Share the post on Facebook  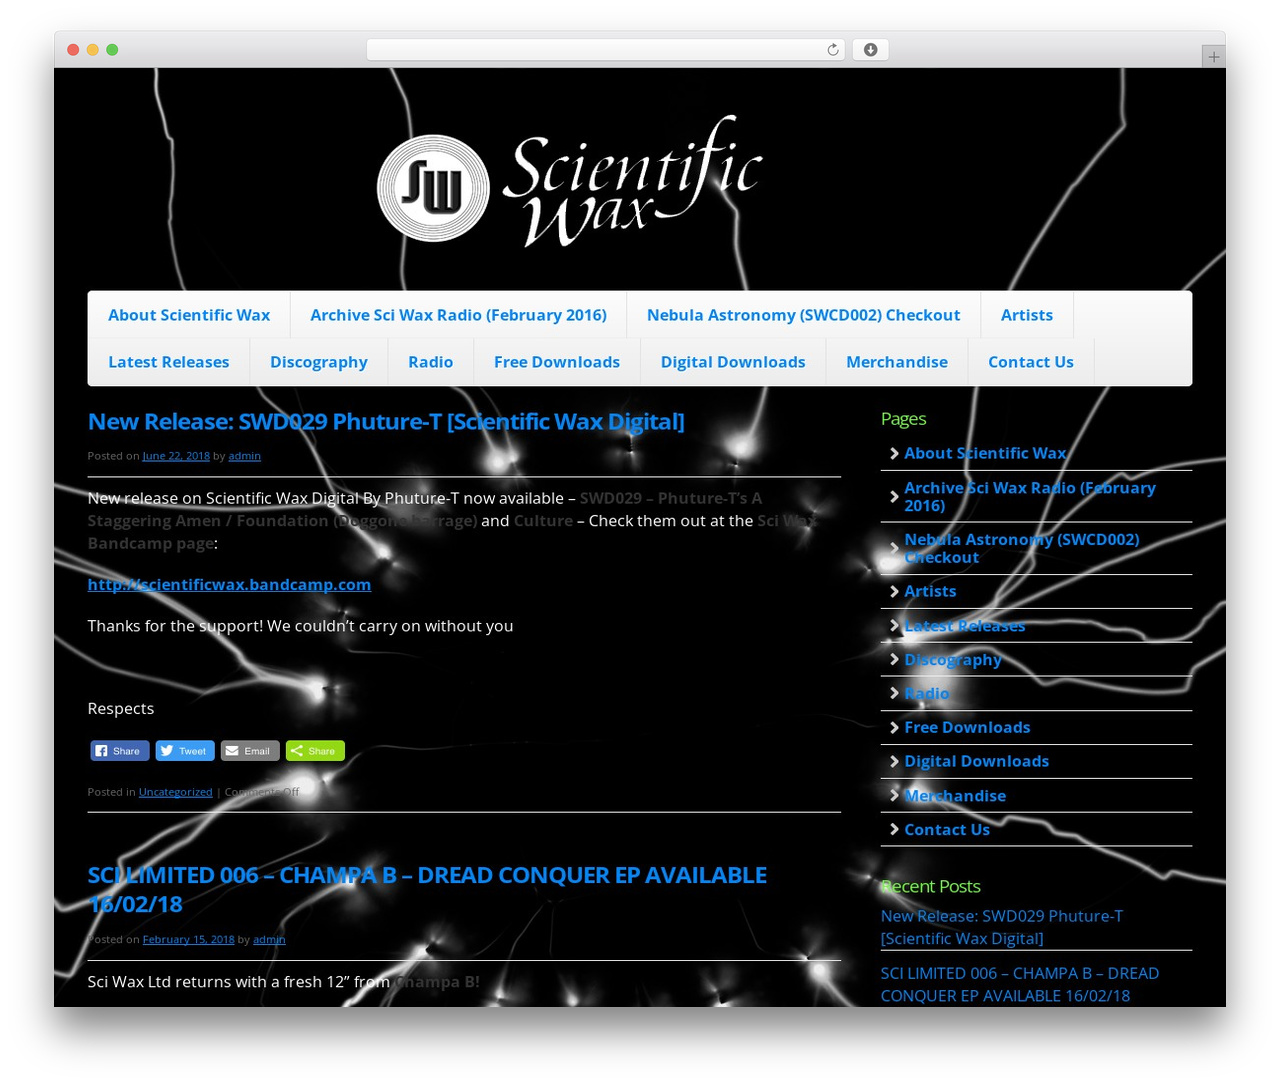(x=119, y=751)
